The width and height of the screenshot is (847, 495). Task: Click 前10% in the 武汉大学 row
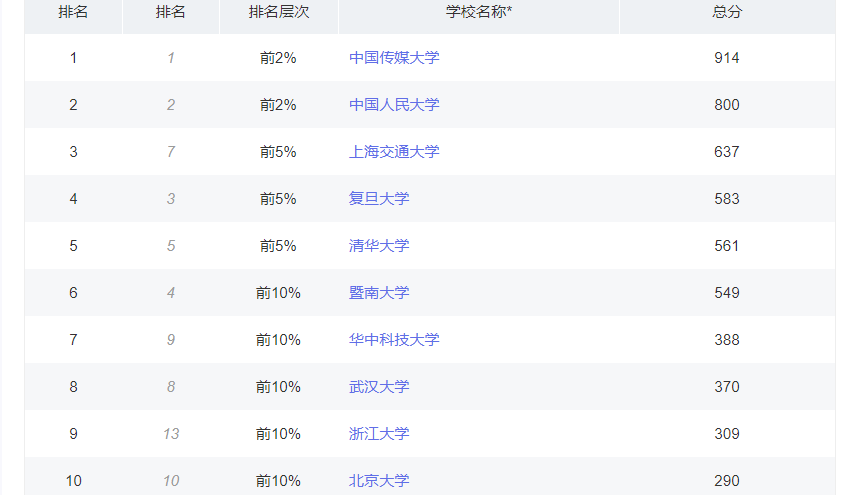coord(278,387)
